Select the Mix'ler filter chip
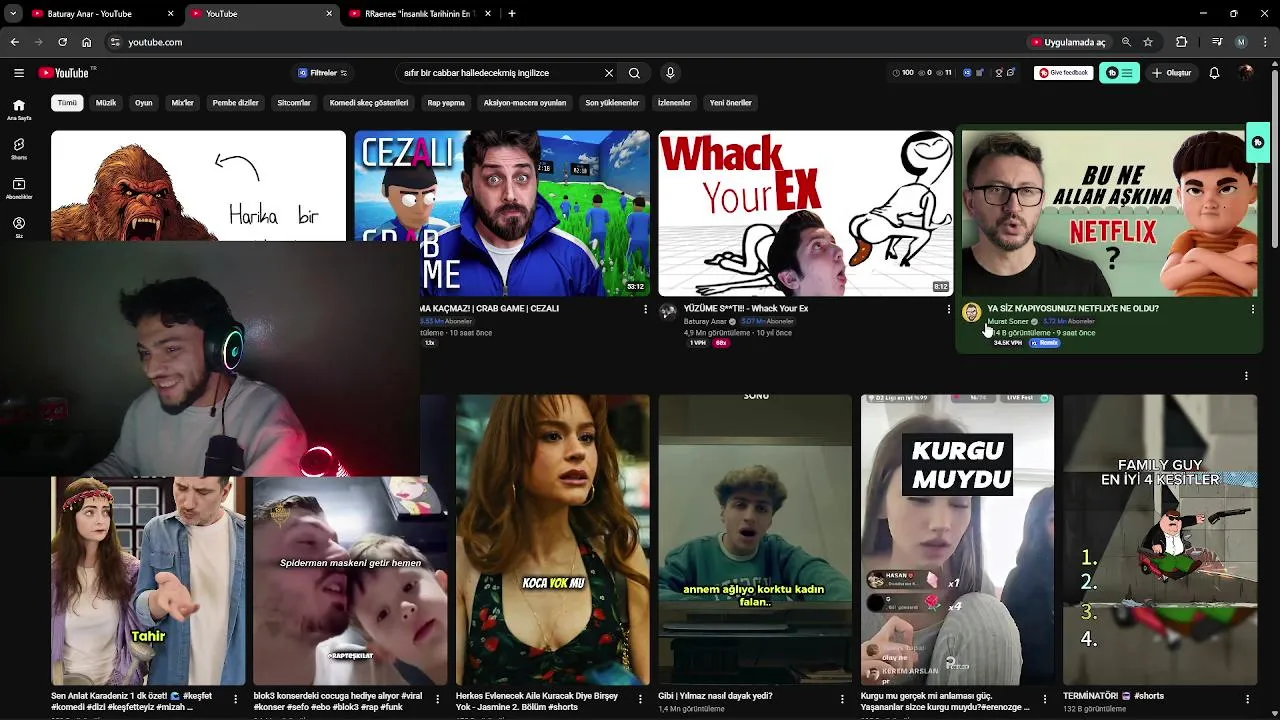 click(183, 103)
